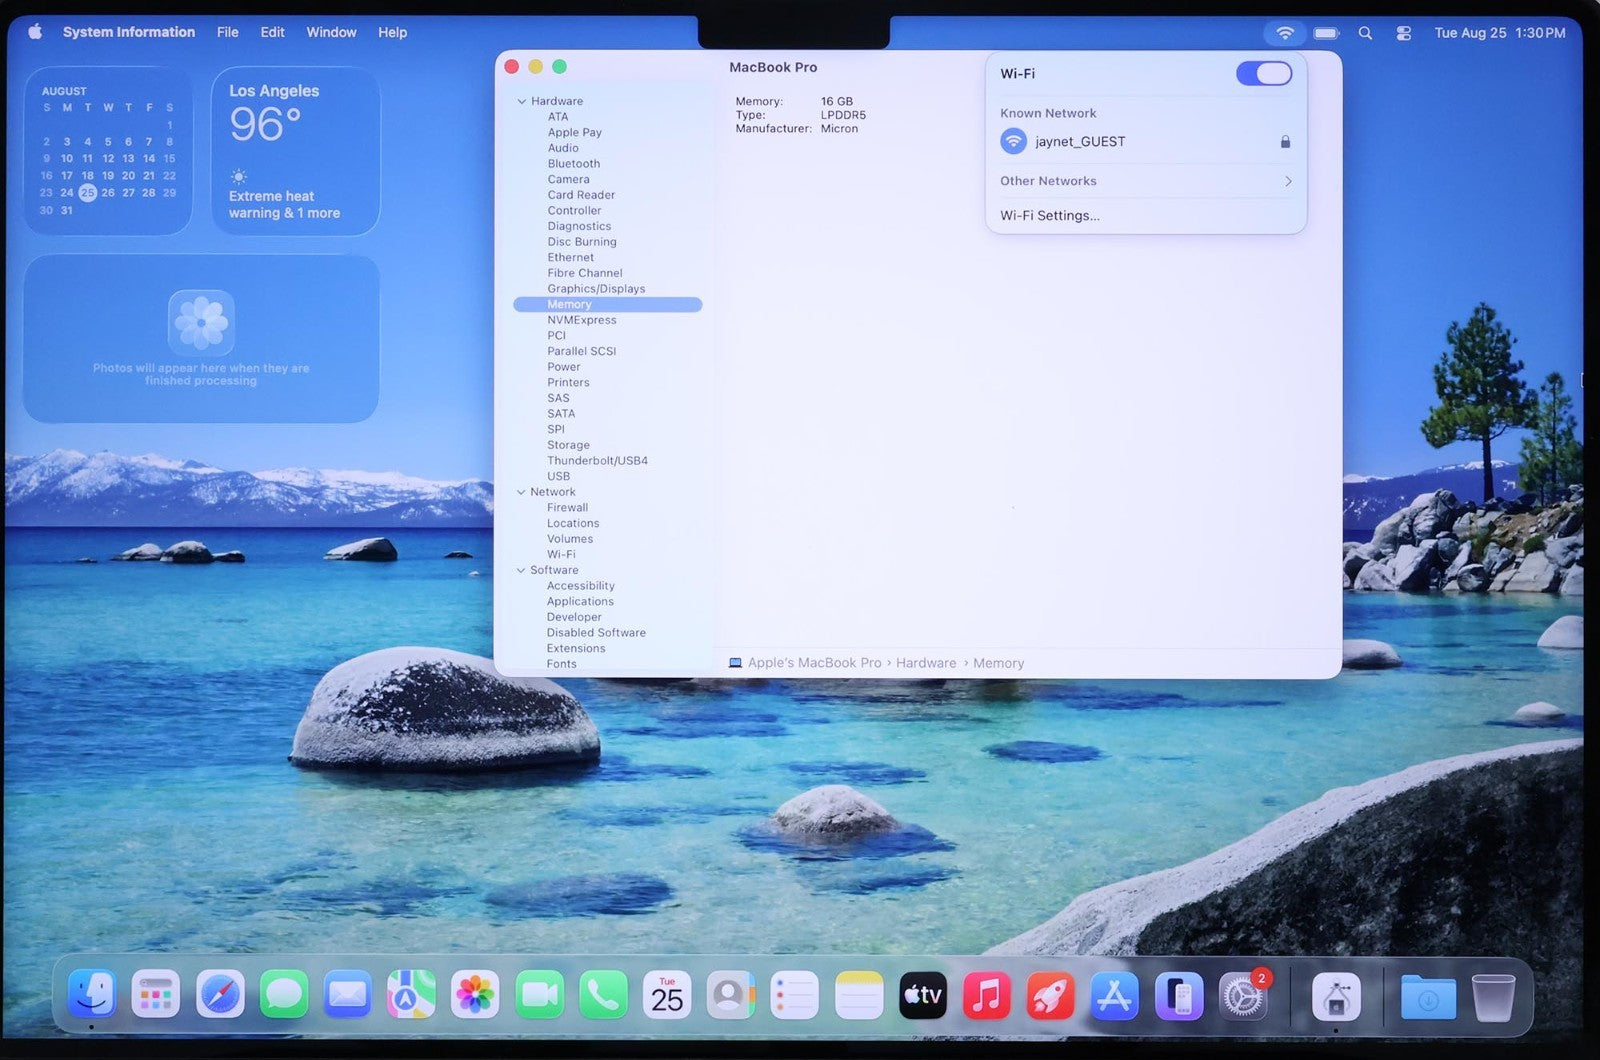Open Messages in the Dock
Image resolution: width=1600 pixels, height=1060 pixels.
point(284,995)
